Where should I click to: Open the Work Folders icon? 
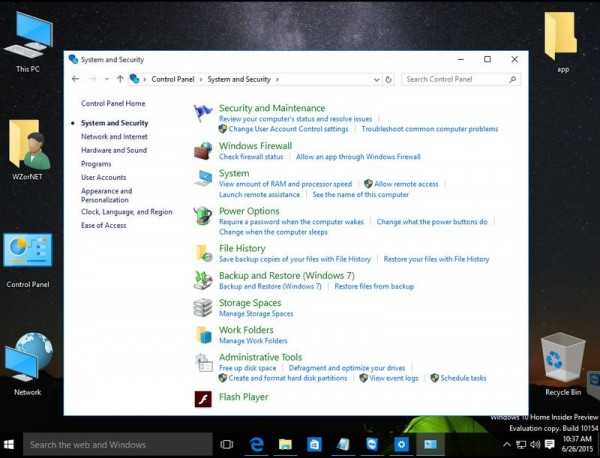click(203, 335)
